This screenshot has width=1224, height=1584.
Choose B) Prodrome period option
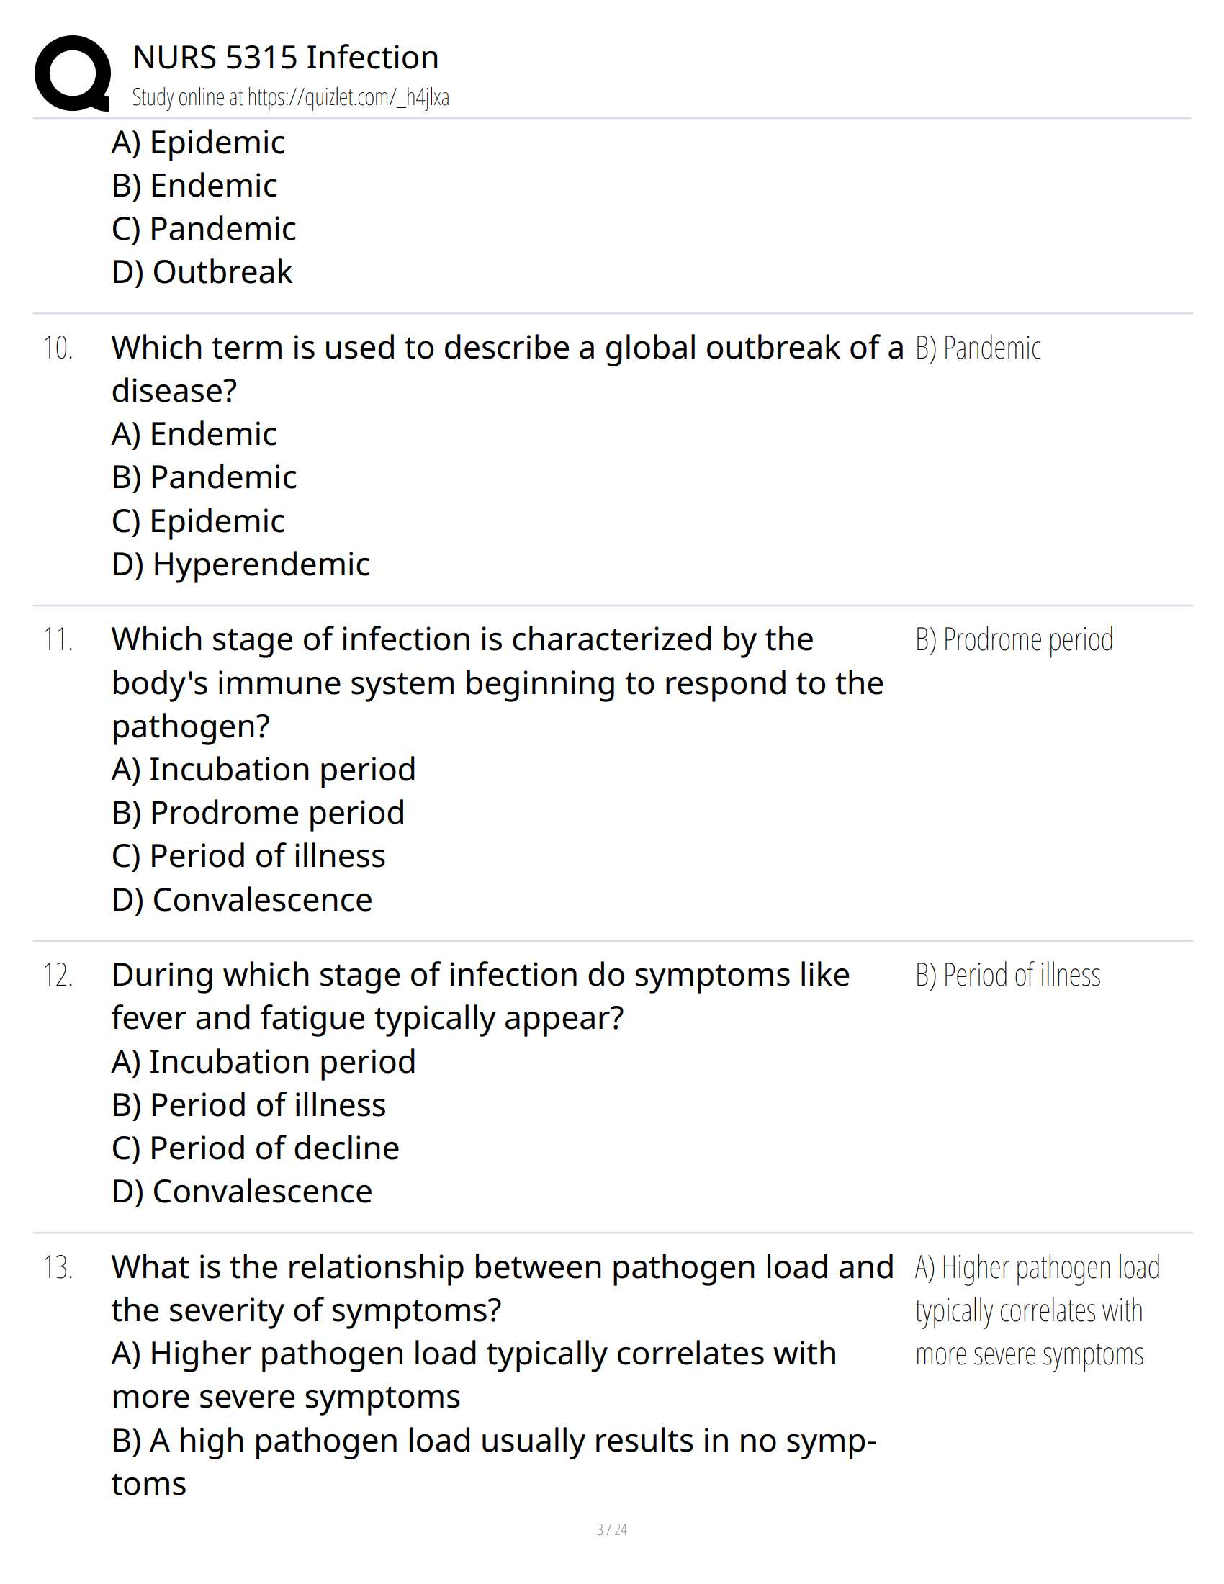coord(258,813)
